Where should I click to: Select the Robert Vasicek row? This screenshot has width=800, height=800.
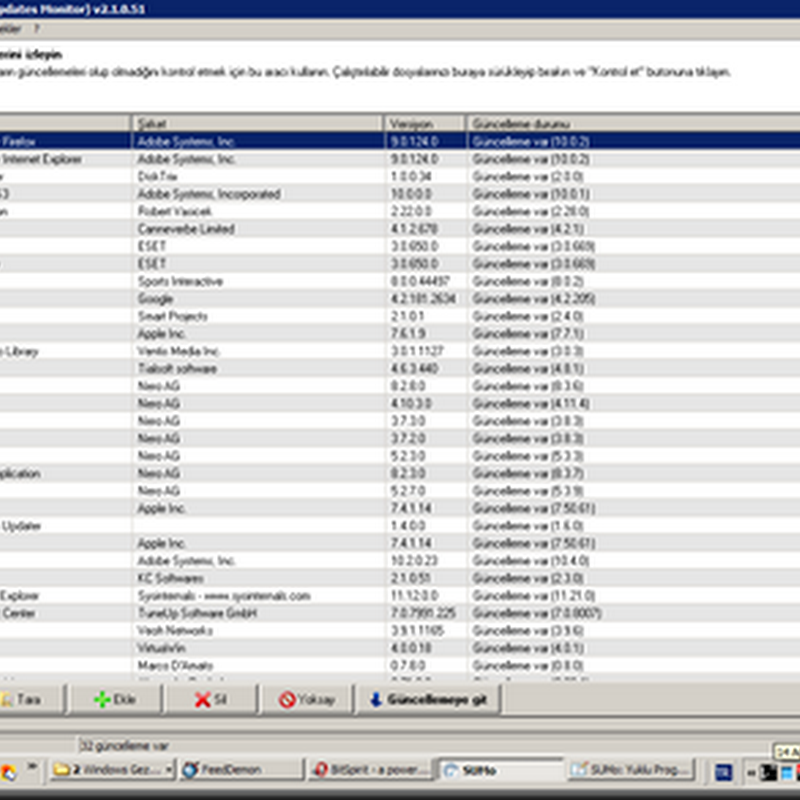pos(400,211)
